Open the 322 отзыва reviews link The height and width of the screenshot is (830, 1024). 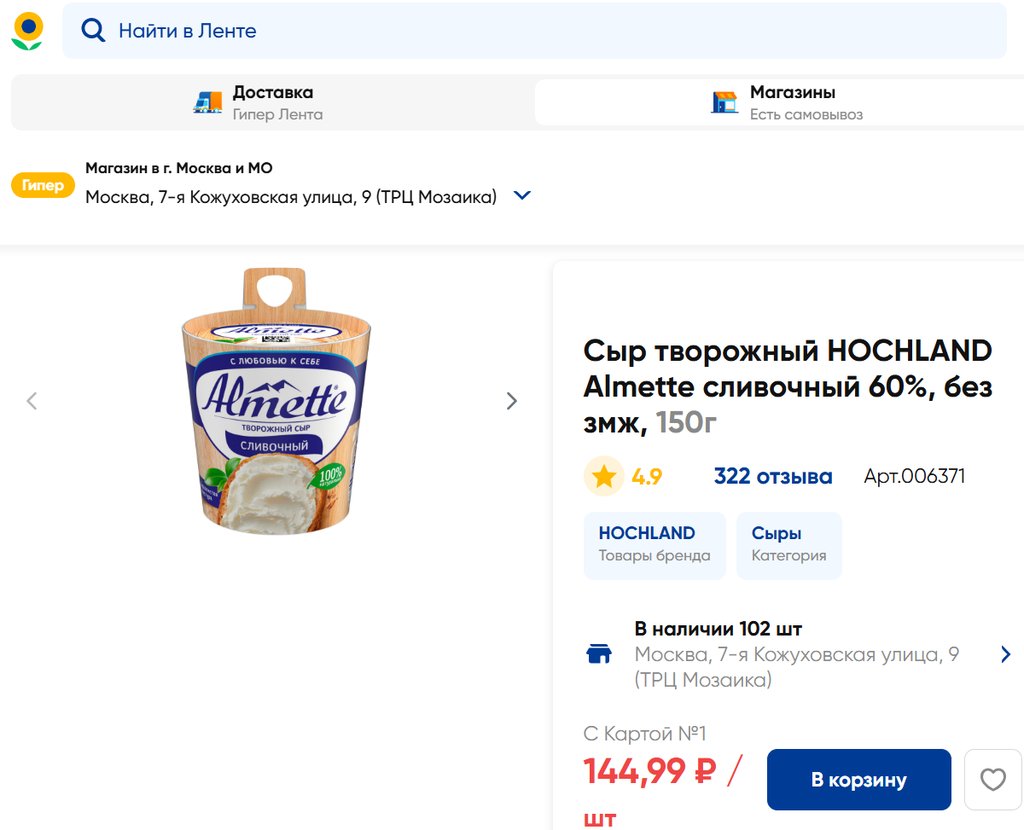(x=773, y=477)
